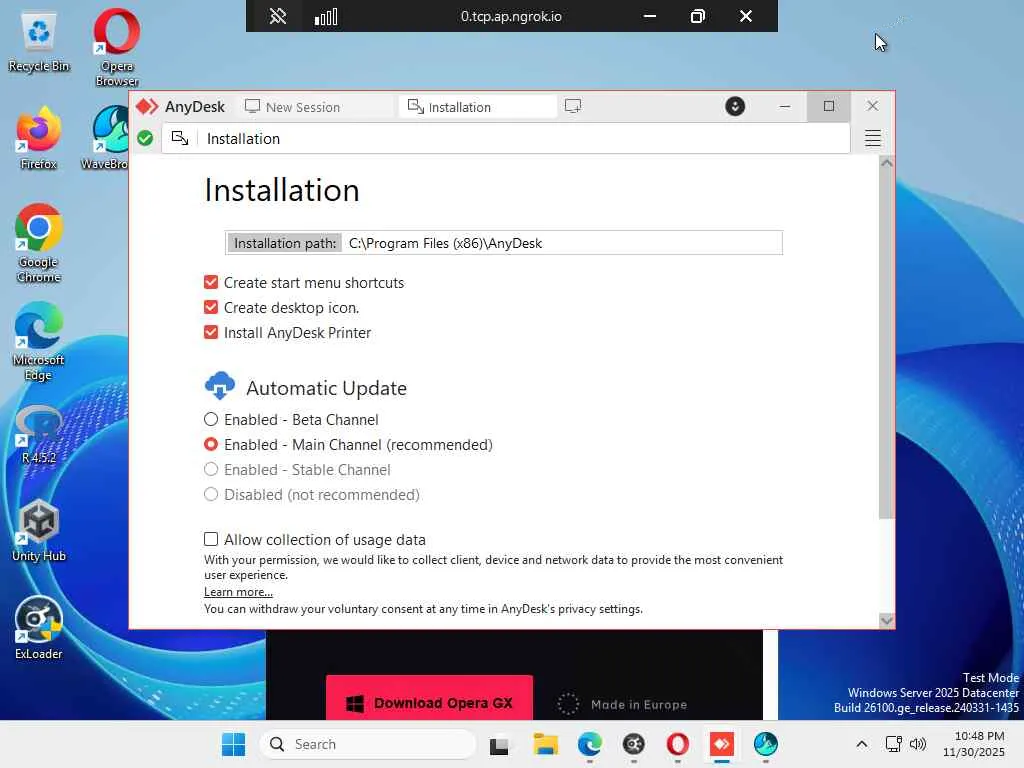Switch to AnyDesk via its taskbar icon

point(722,744)
